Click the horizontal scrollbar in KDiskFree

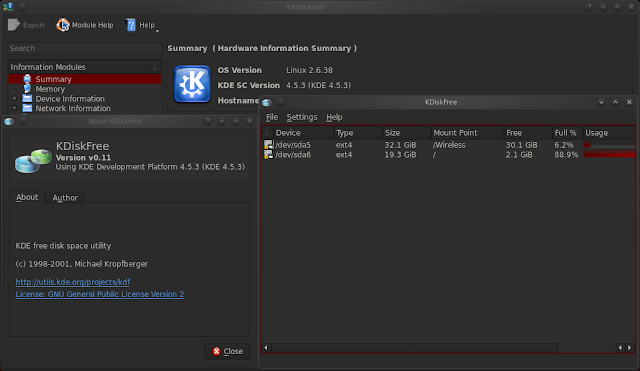coord(414,347)
